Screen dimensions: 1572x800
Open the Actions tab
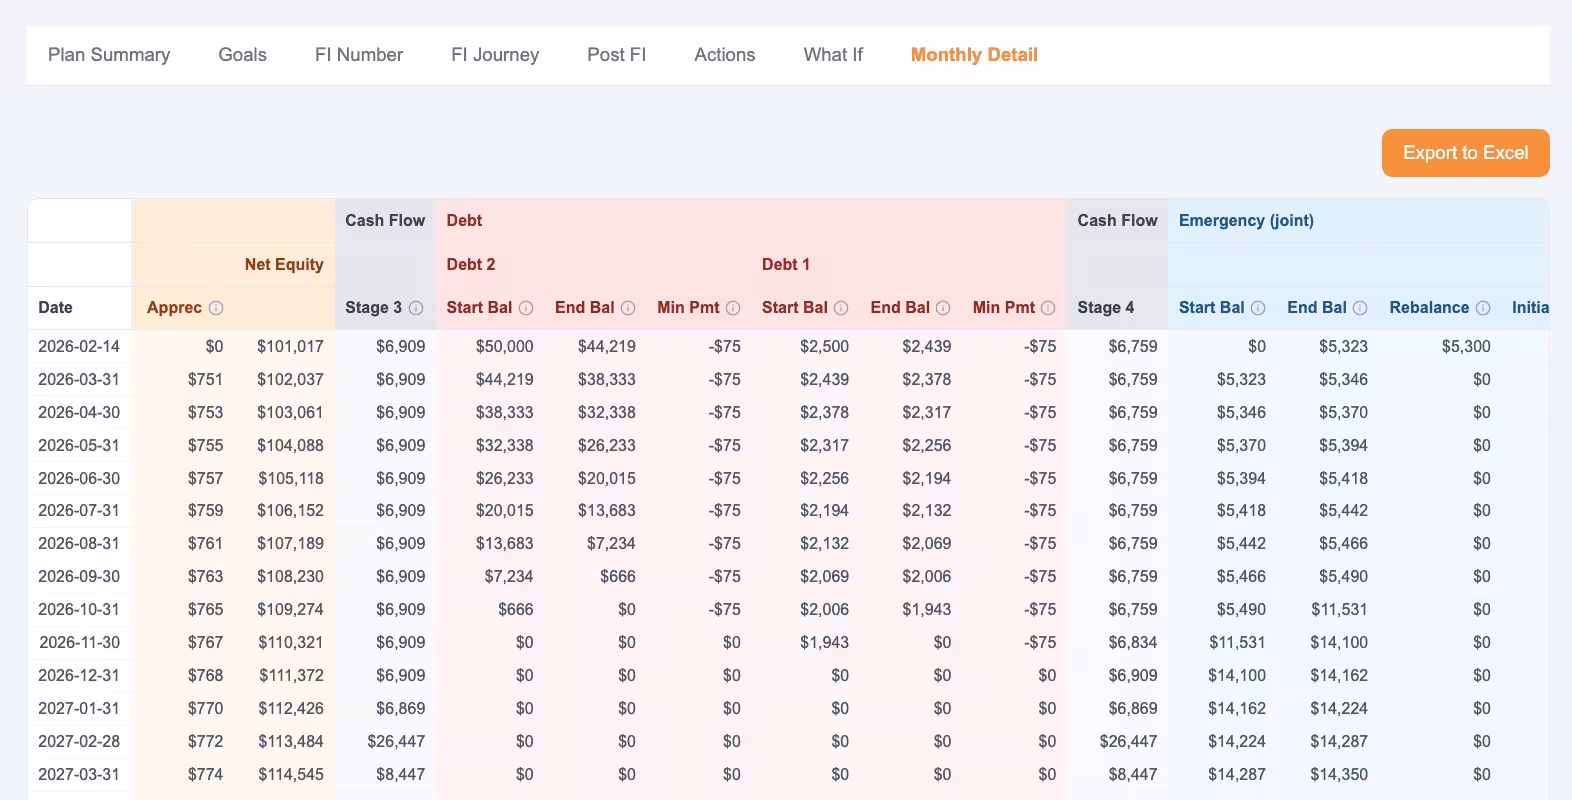pos(725,55)
